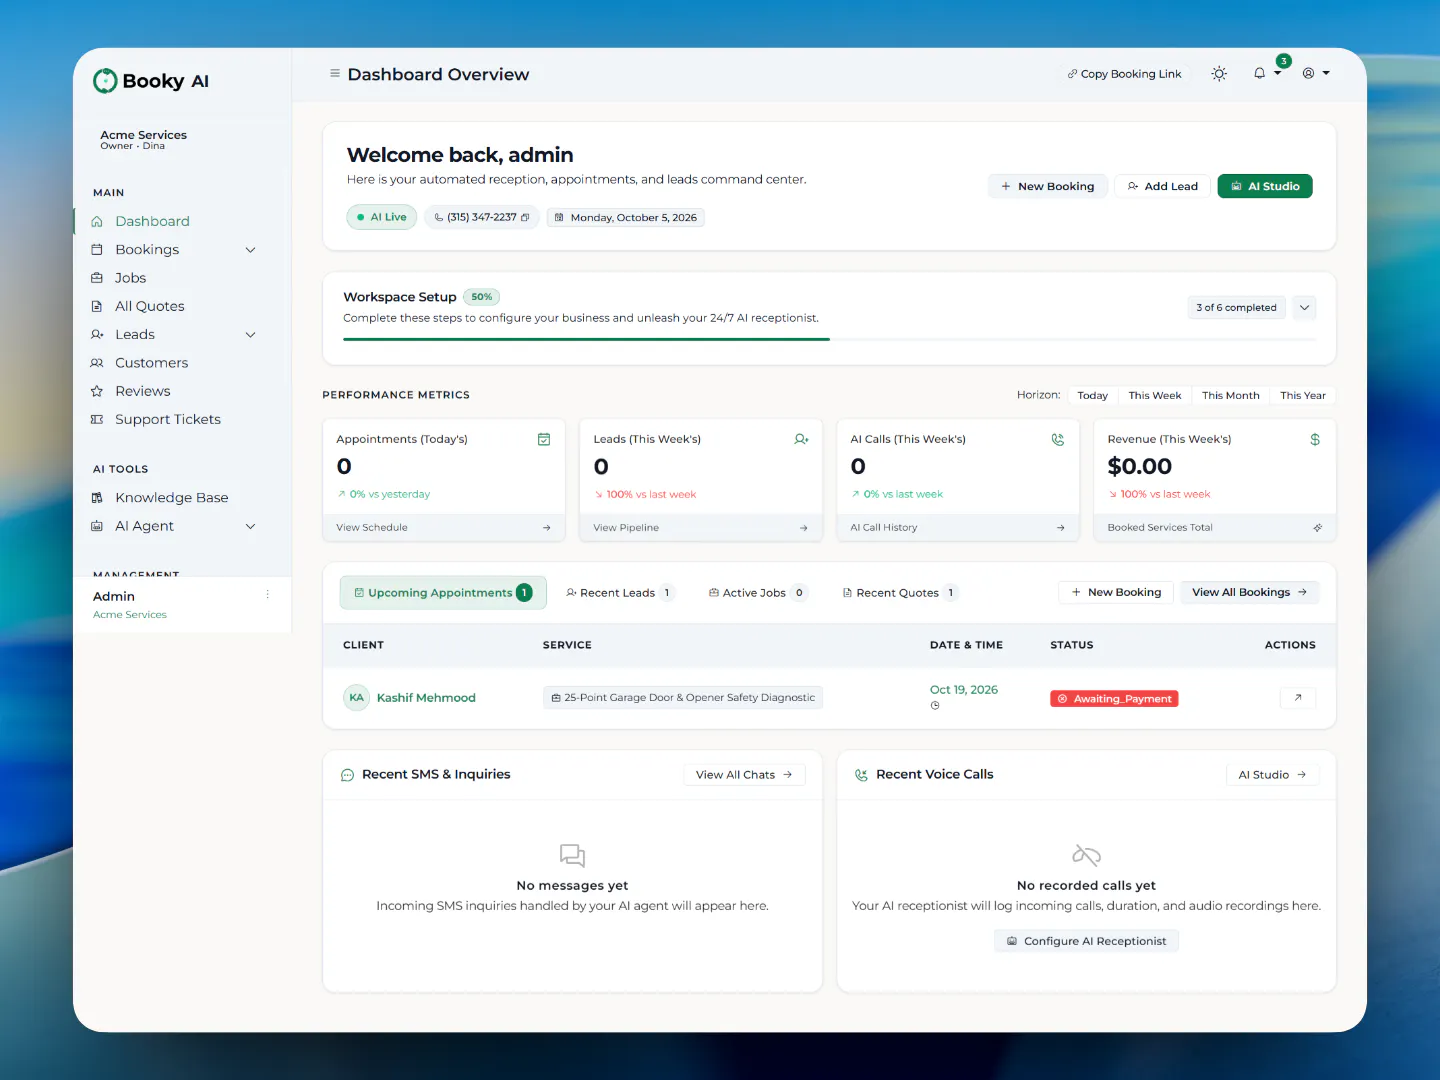This screenshot has width=1440, height=1080.
Task: Select the This Month horizon option
Action: tap(1231, 395)
